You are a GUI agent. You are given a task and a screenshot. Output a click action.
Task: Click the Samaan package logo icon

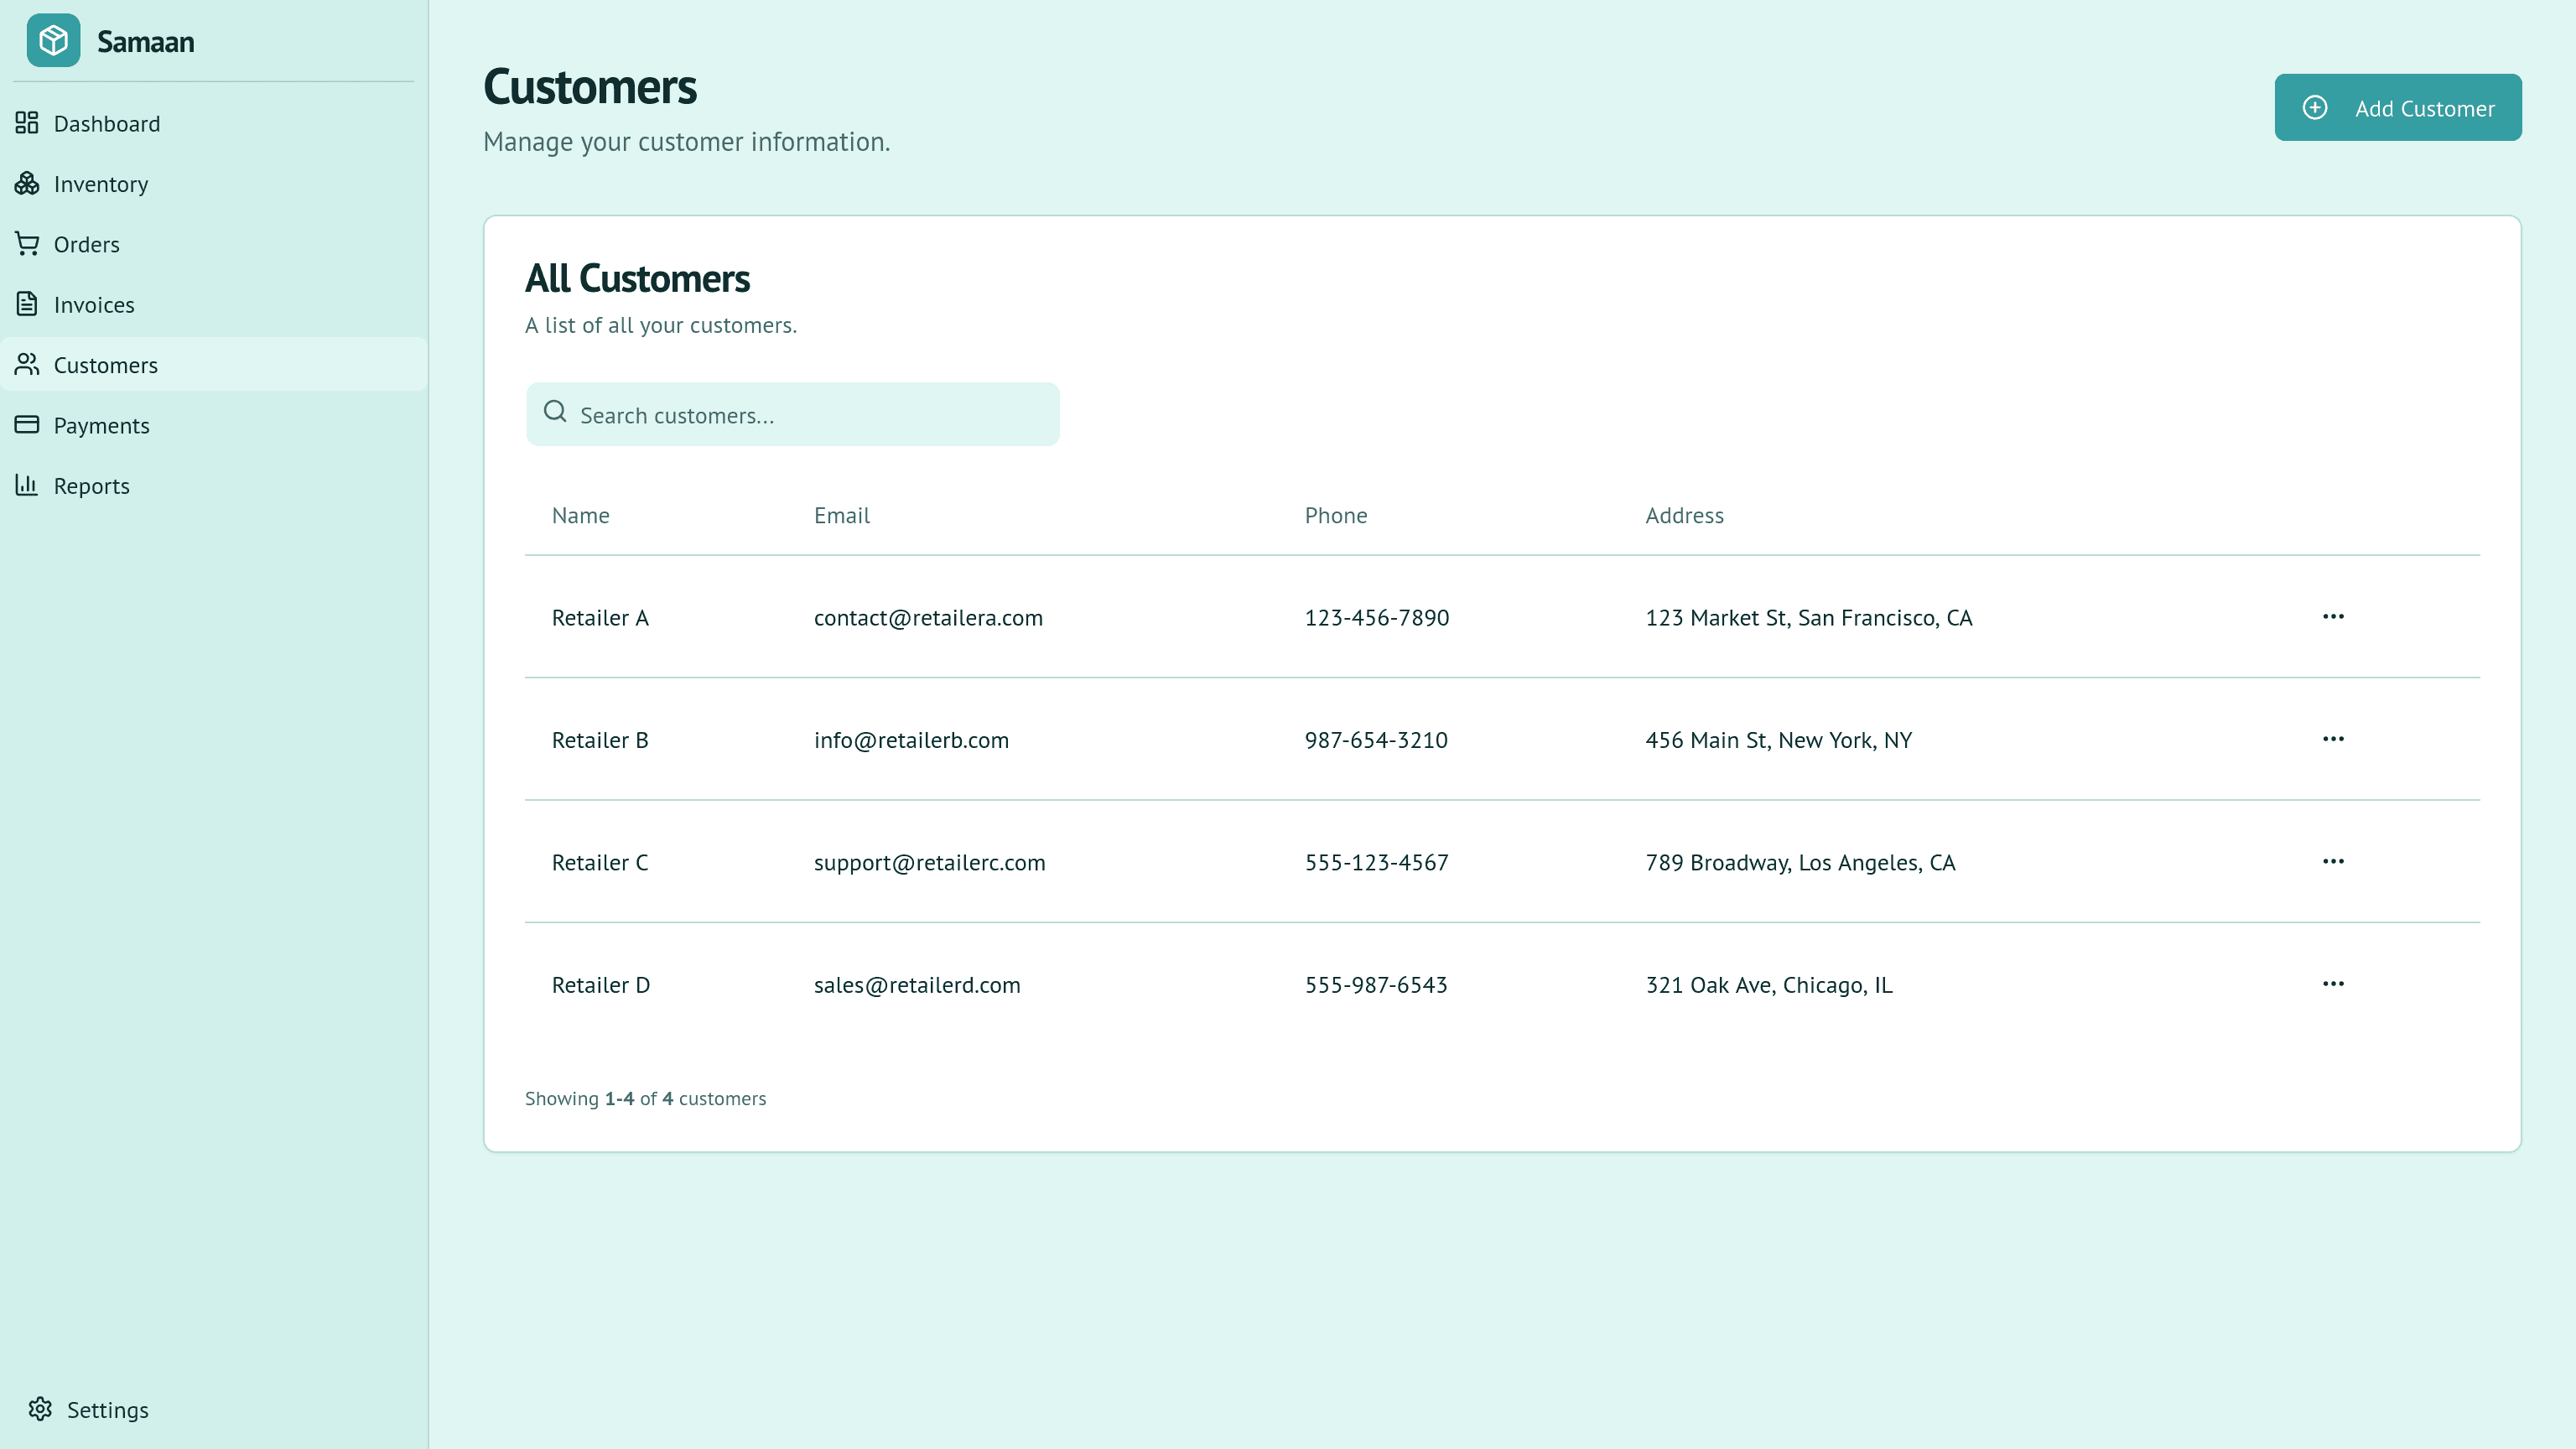click(x=54, y=41)
